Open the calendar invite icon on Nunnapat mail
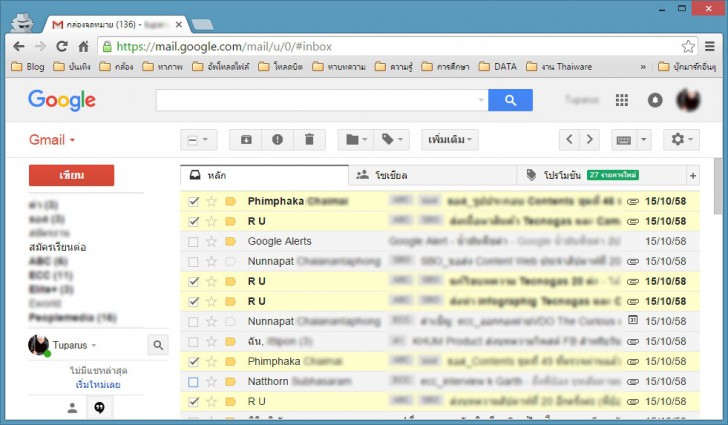The width and height of the screenshot is (728, 425). [x=632, y=320]
